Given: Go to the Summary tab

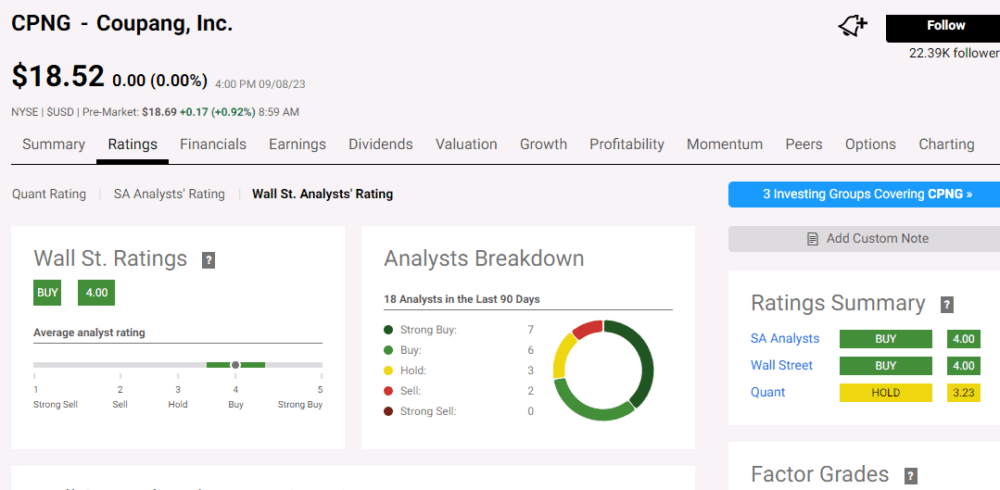Looking at the screenshot, I should coord(54,144).
